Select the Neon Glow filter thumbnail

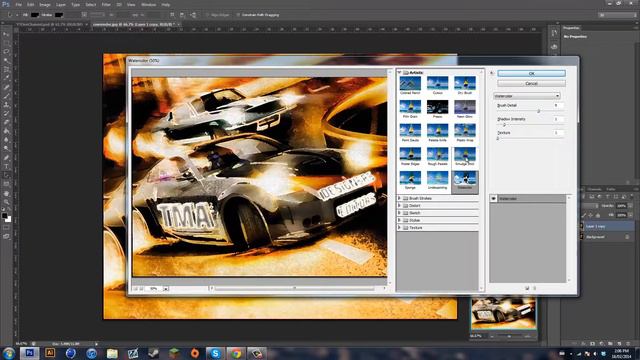(x=464, y=107)
